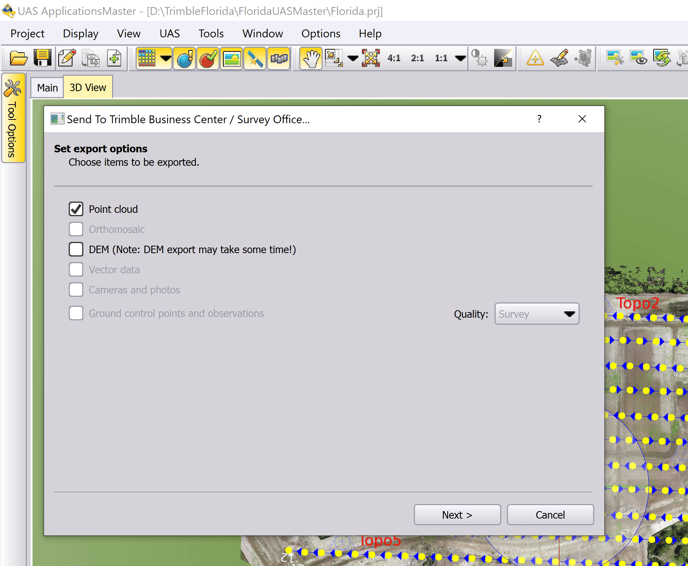Open the UAS menu

[169, 33]
